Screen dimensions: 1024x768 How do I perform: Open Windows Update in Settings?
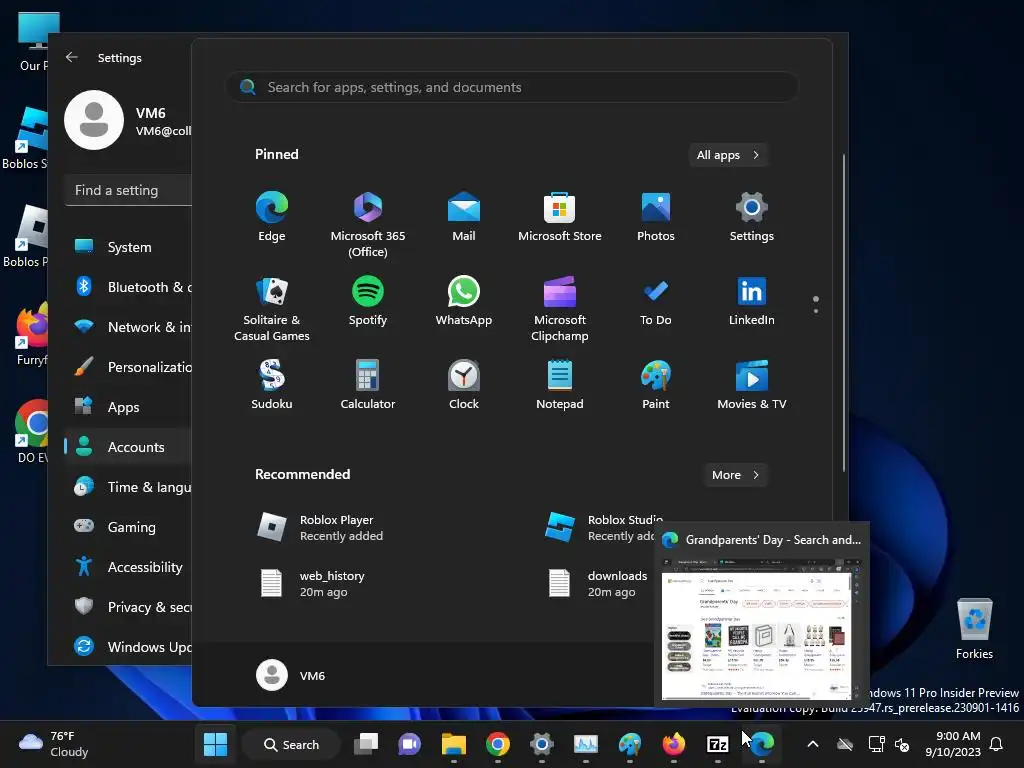click(x=129, y=647)
